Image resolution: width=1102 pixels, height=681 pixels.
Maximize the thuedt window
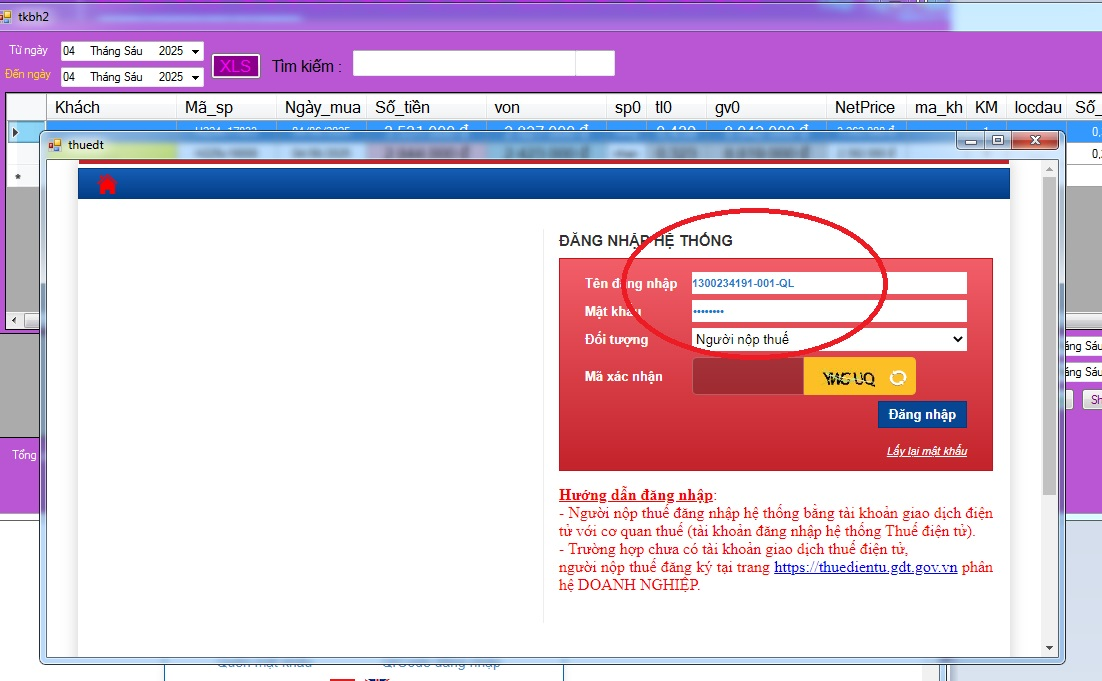pyautogui.click(x=997, y=141)
